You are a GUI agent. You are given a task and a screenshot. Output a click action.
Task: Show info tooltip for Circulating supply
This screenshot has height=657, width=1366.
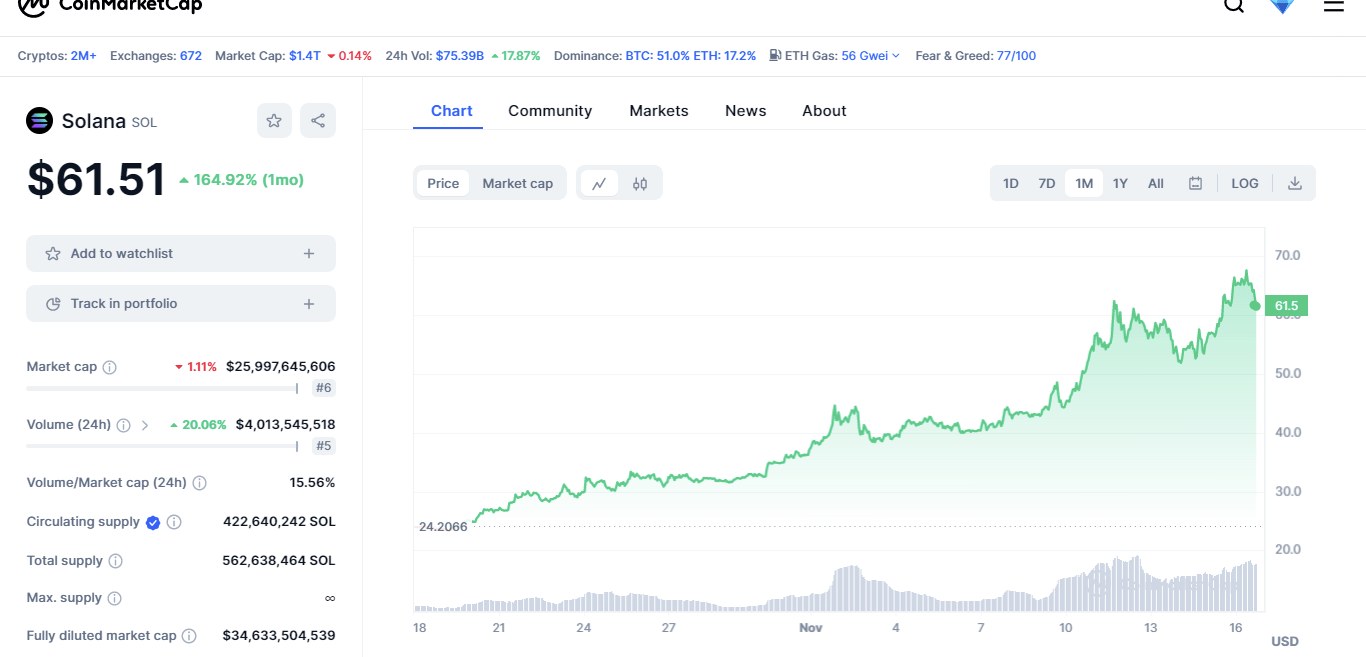[174, 522]
